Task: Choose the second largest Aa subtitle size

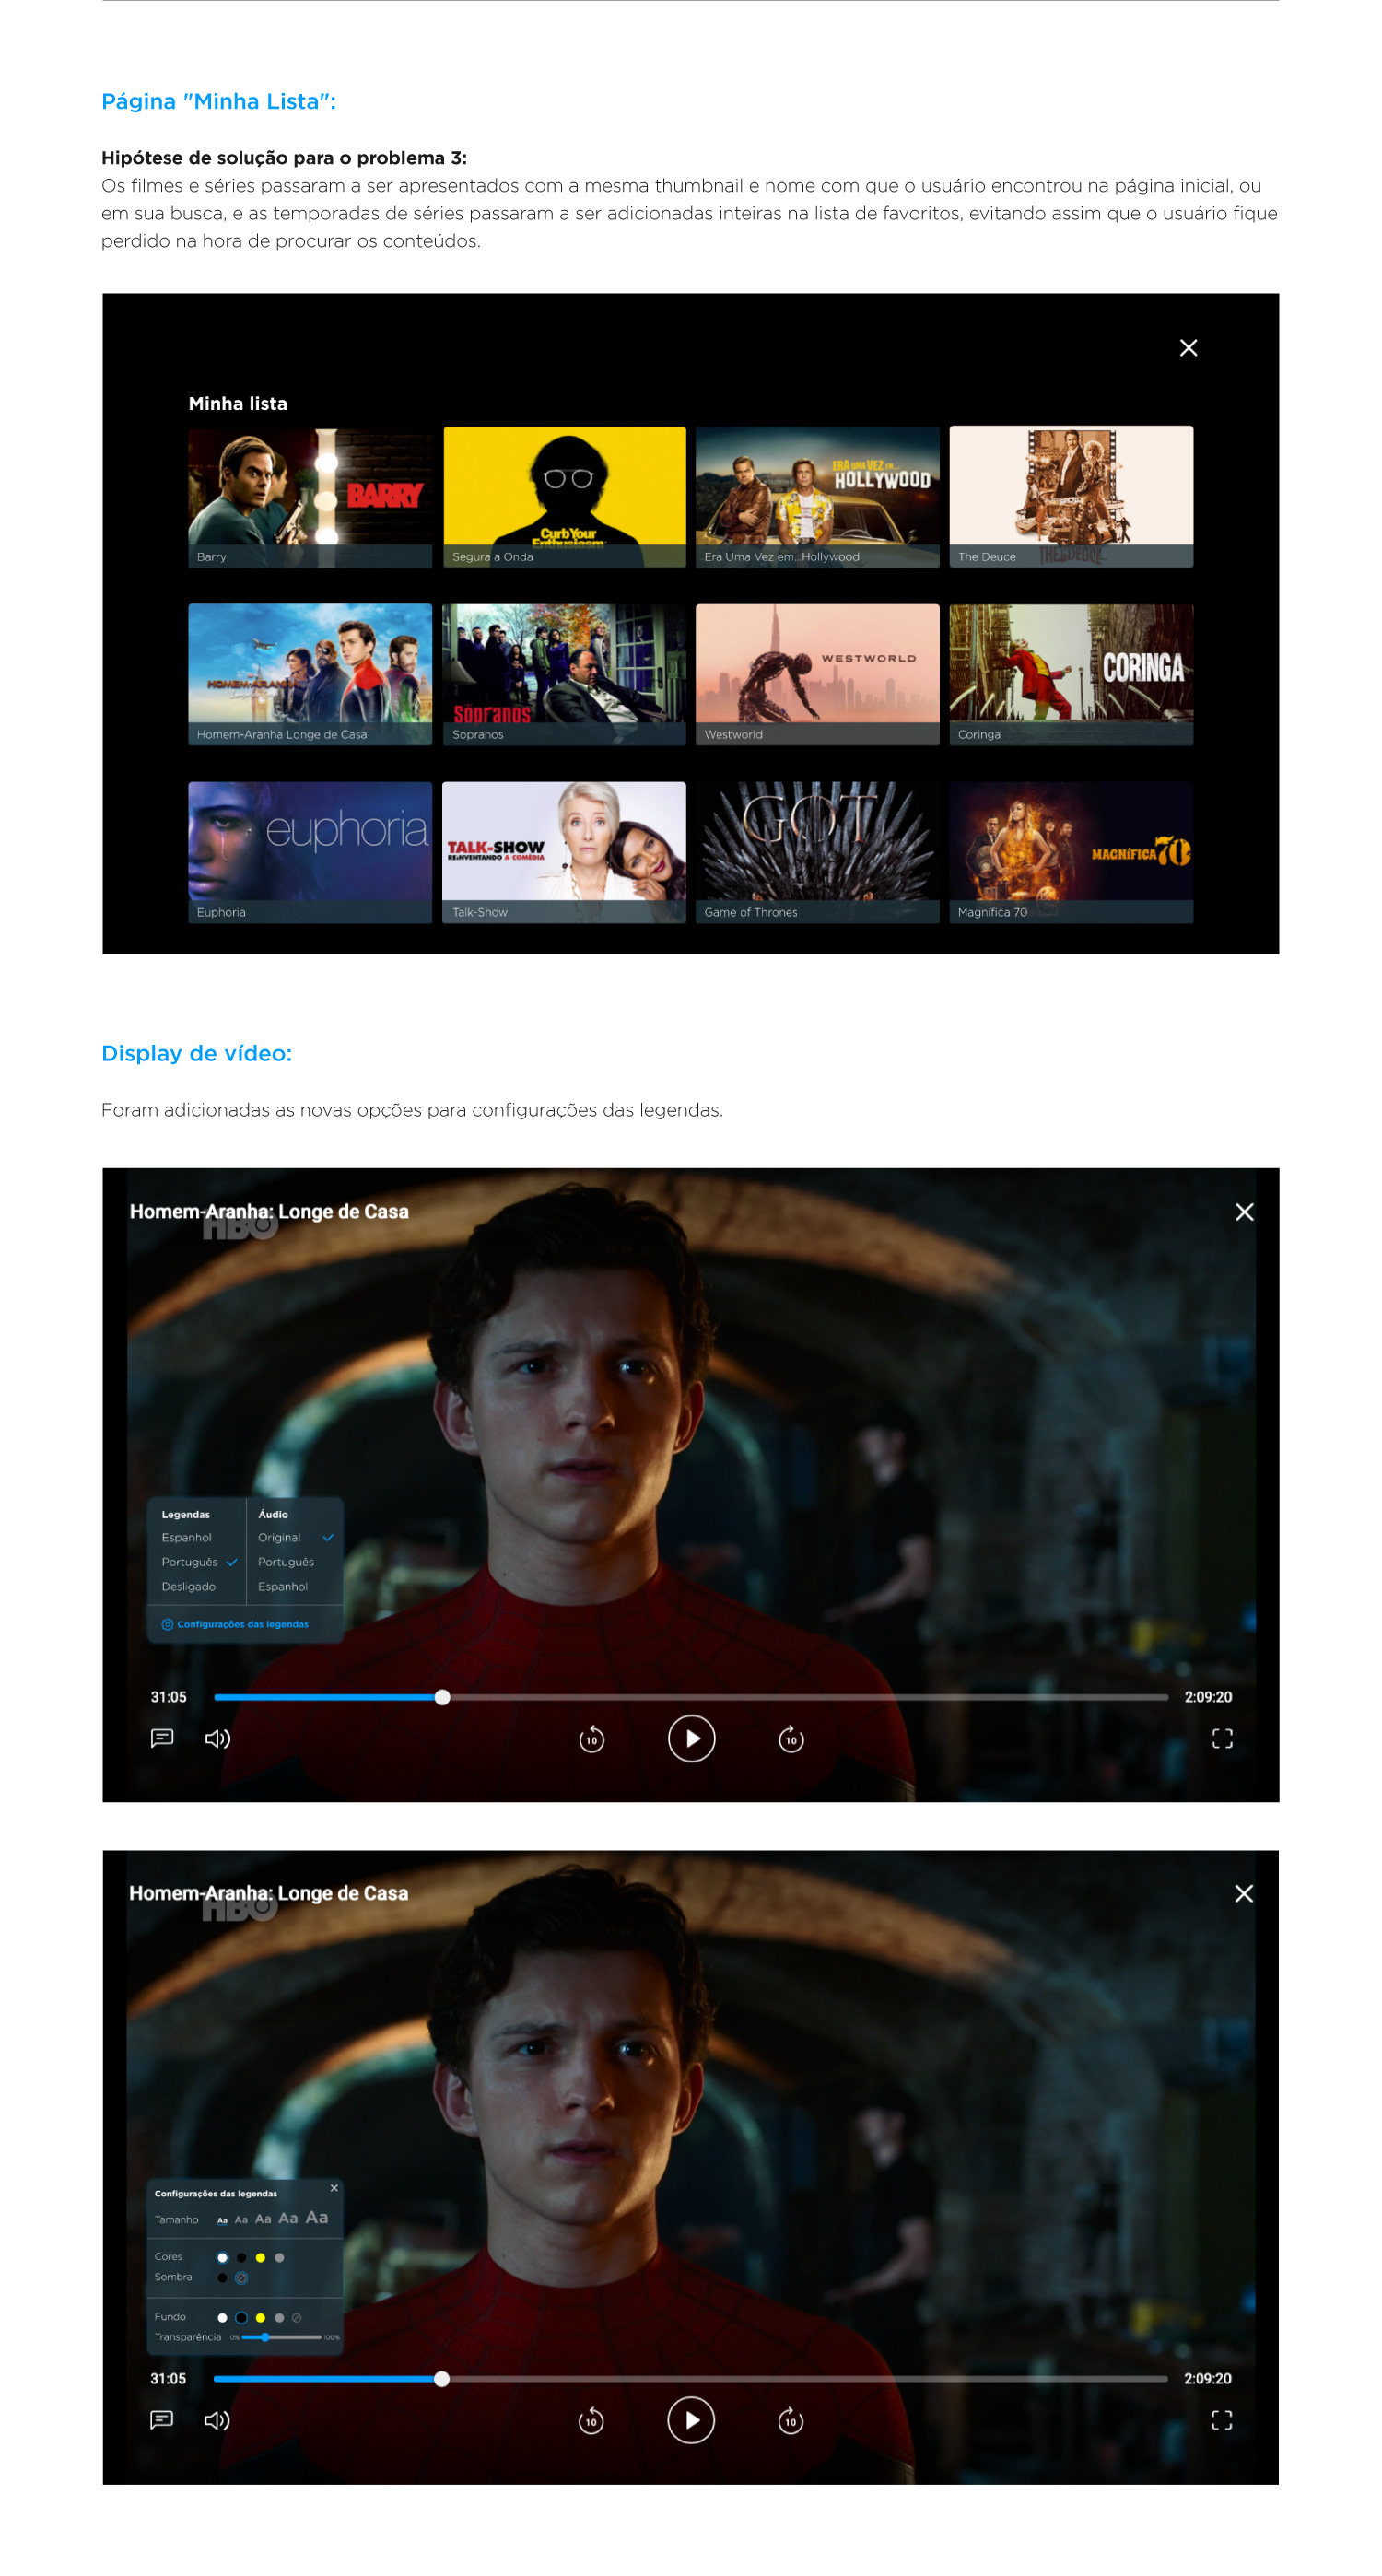Action: (x=289, y=2217)
